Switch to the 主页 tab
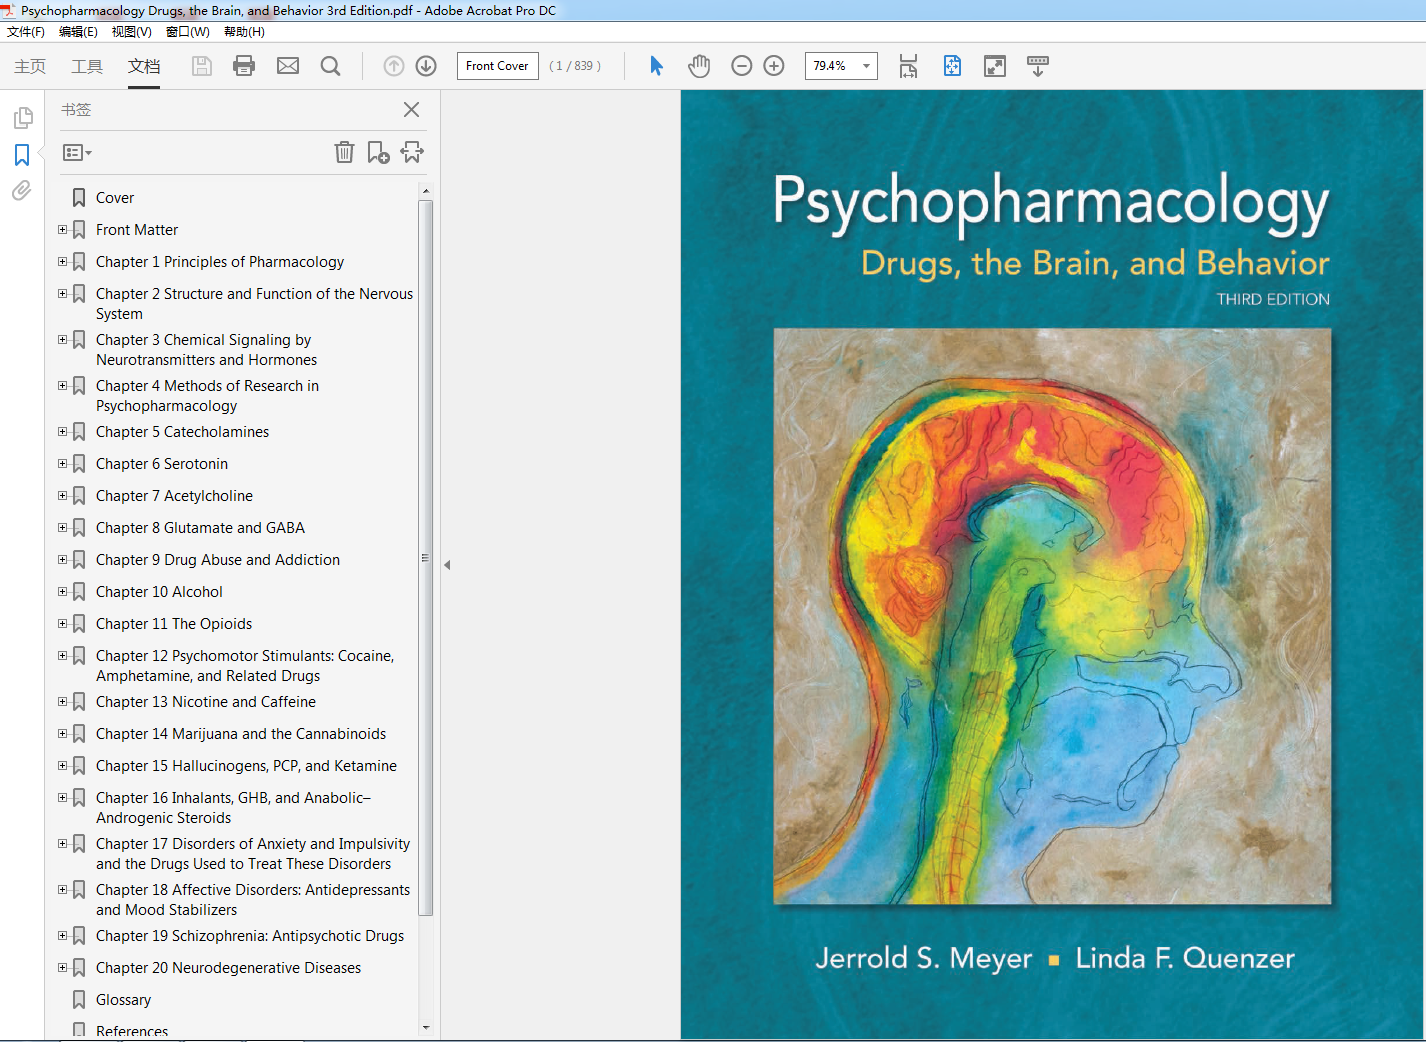The height and width of the screenshot is (1042, 1426). click(x=30, y=66)
